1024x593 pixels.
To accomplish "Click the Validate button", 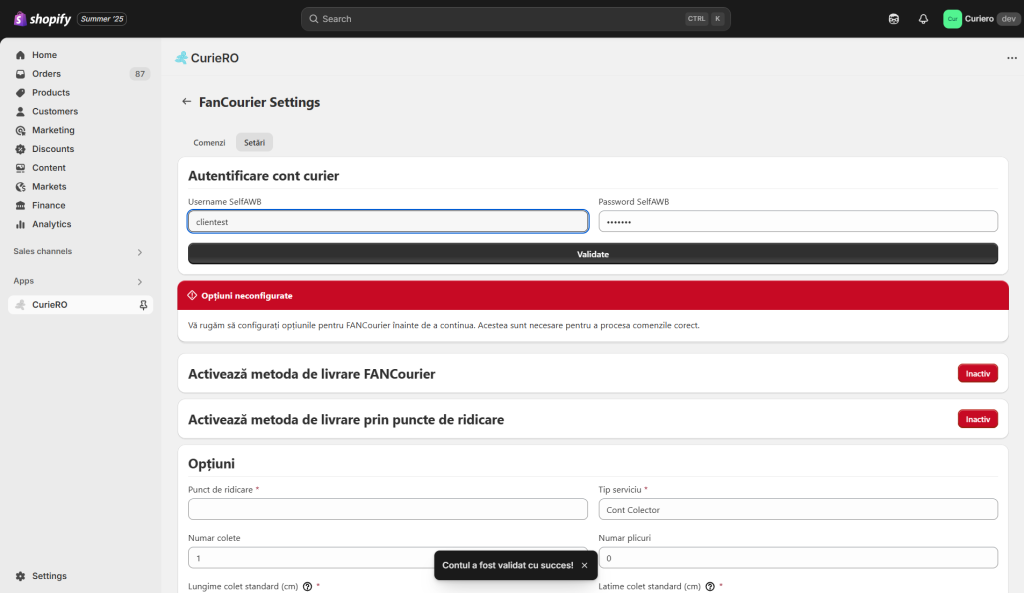I will (x=593, y=254).
